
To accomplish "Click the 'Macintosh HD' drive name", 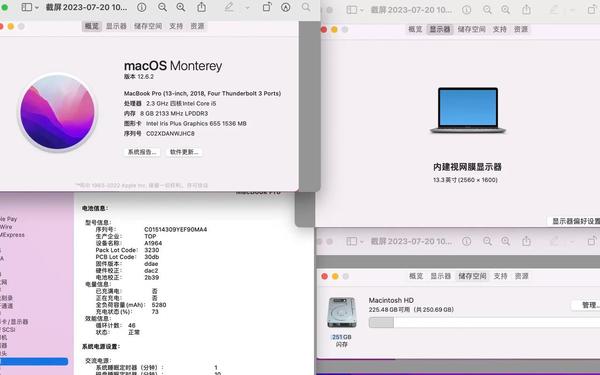I will tap(391, 300).
